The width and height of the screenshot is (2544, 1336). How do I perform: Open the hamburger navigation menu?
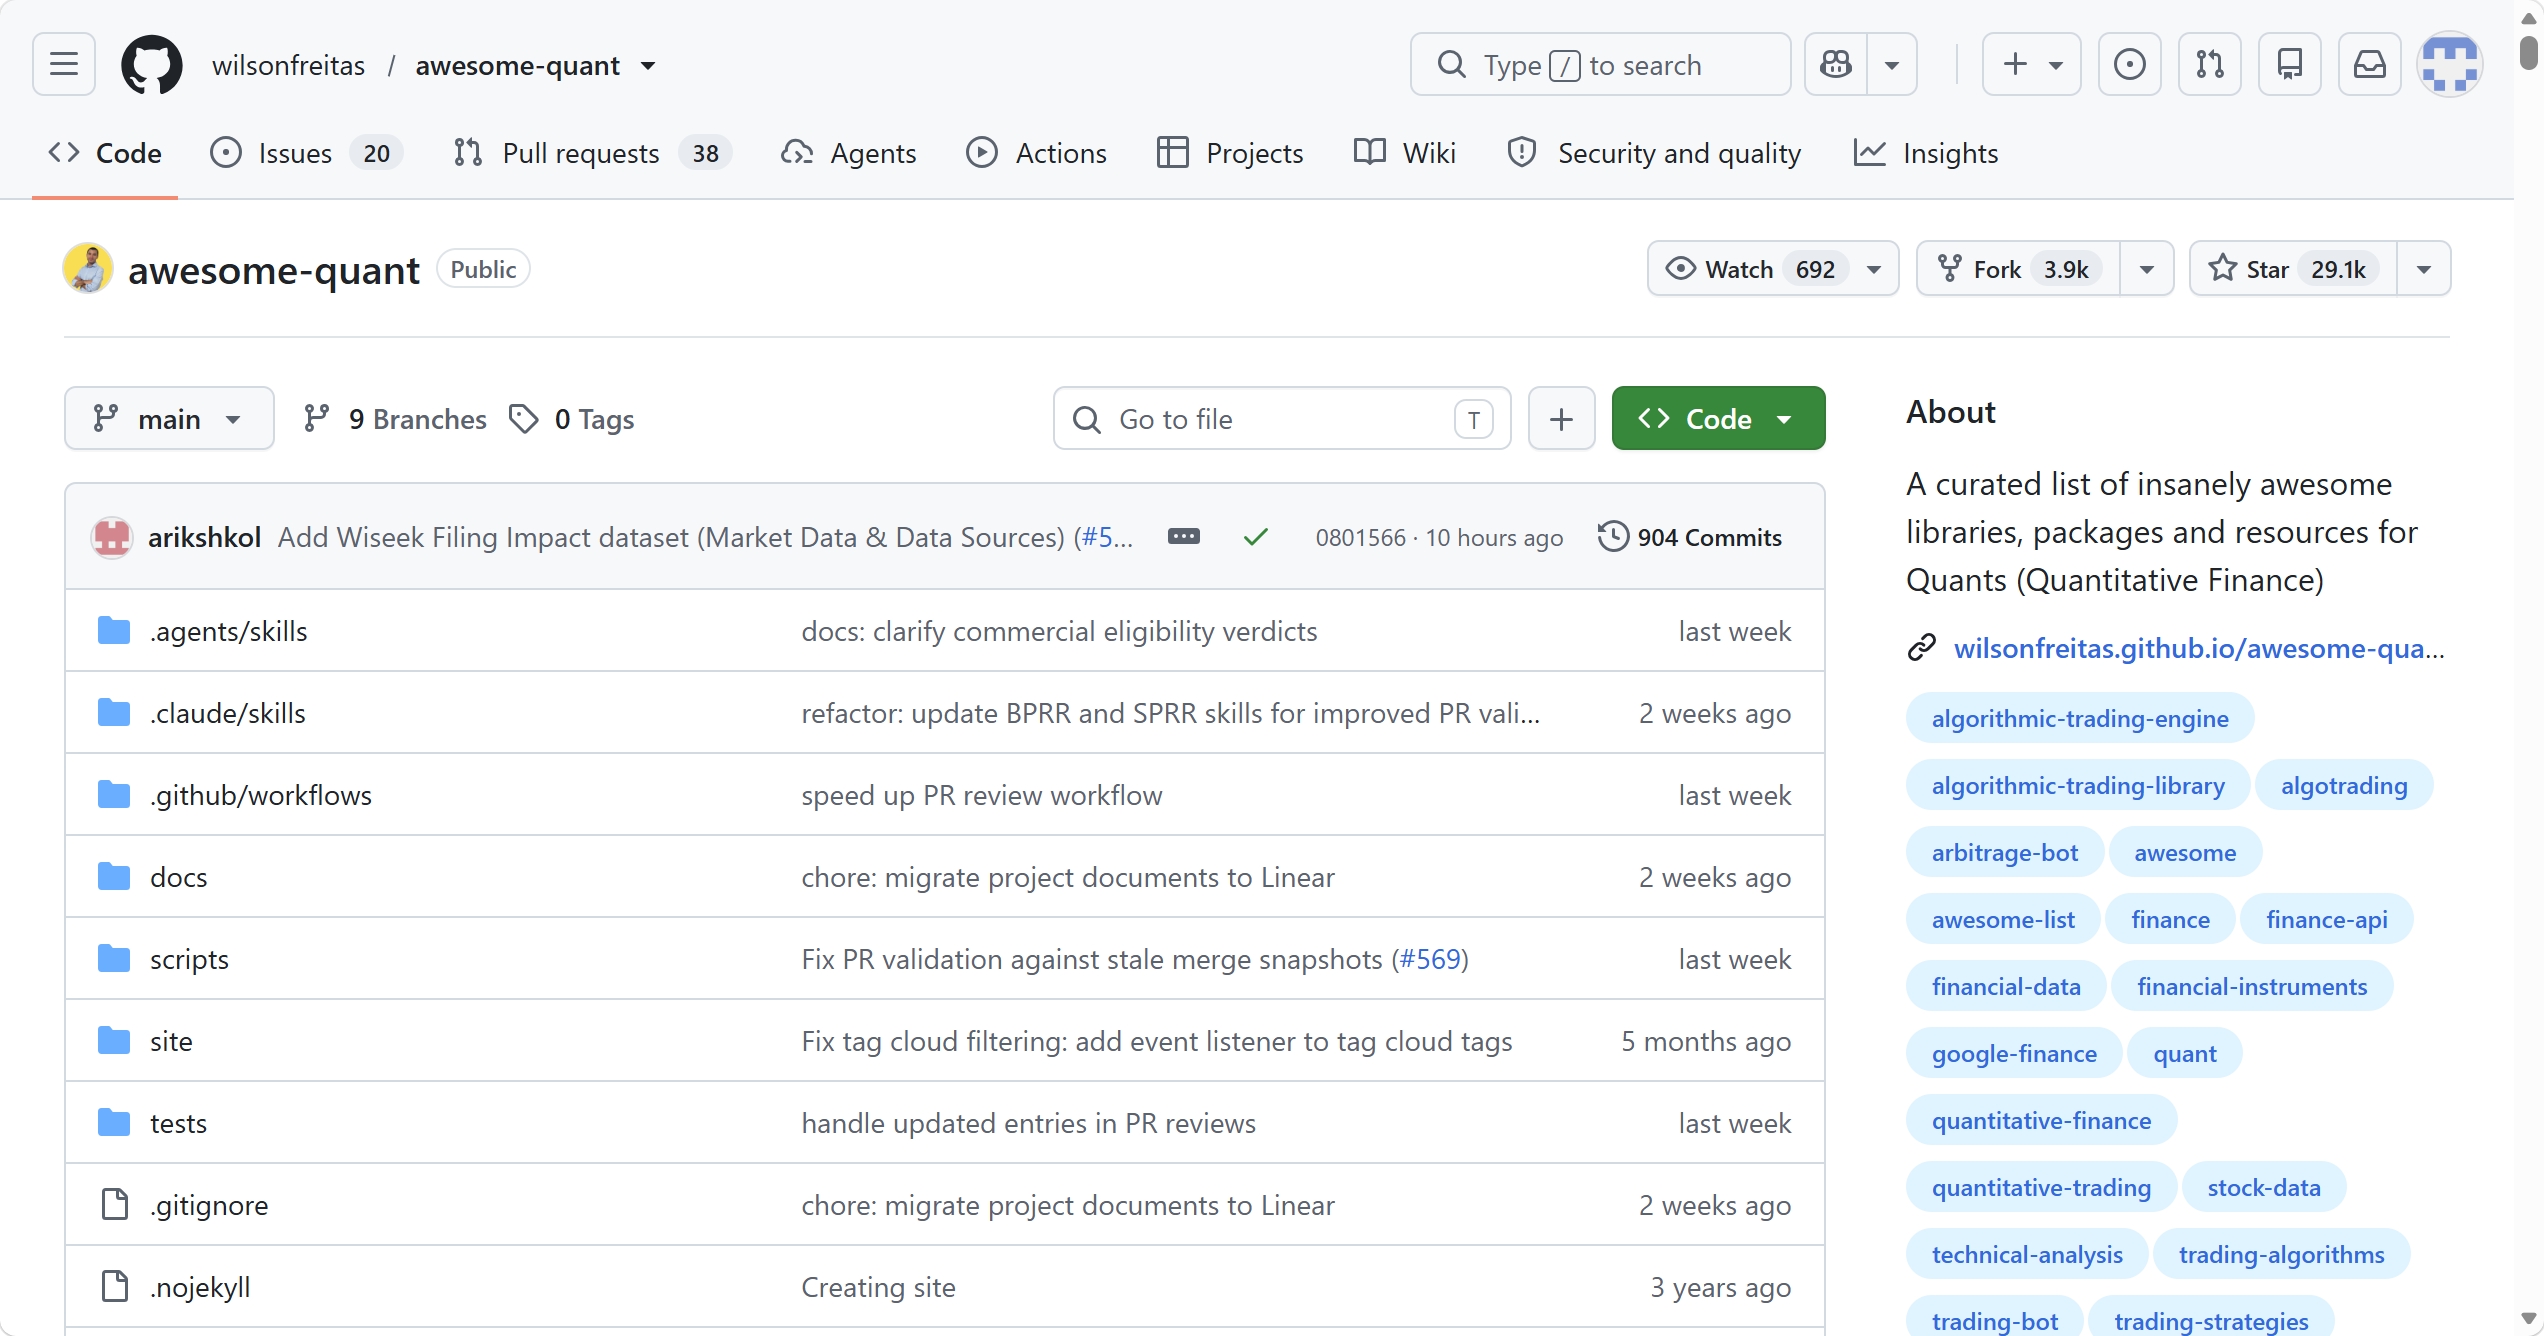pyautogui.click(x=64, y=65)
